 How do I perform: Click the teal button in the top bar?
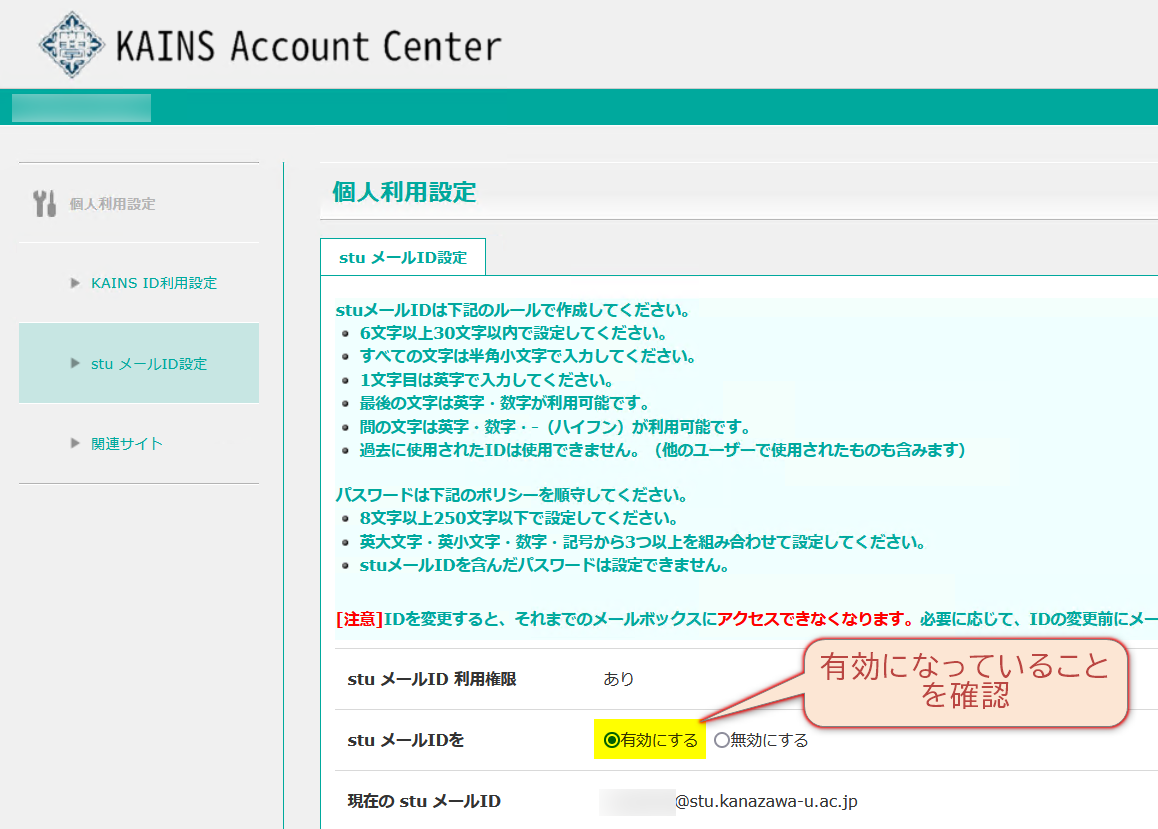80,106
